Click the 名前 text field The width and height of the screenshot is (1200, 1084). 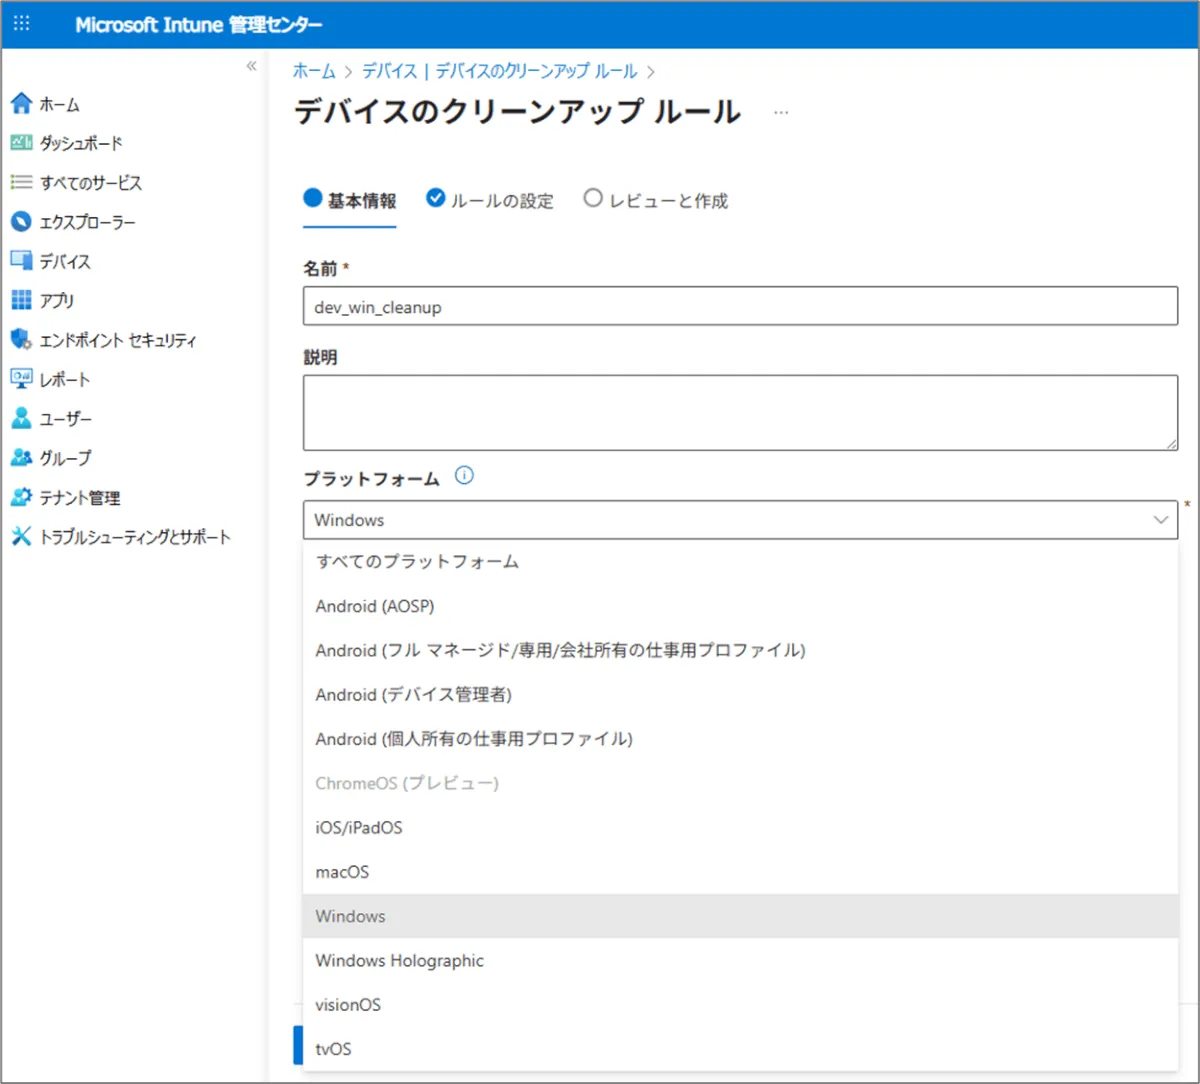coord(740,307)
